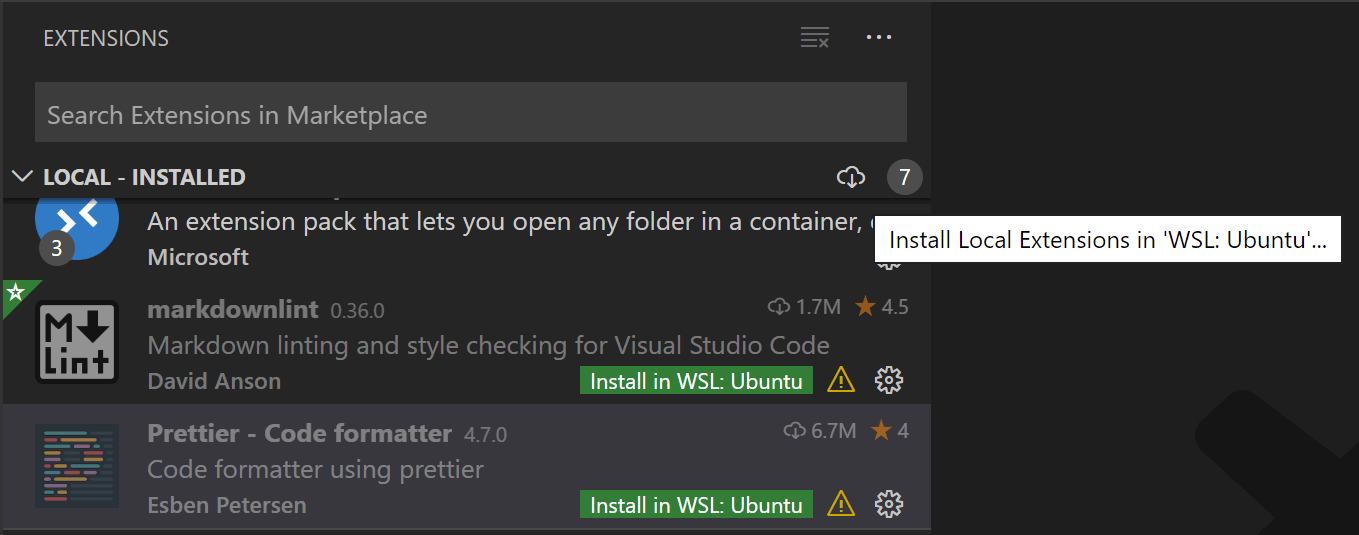Open the markdownlint extension title
This screenshot has height=535, width=1359.
[x=232, y=309]
